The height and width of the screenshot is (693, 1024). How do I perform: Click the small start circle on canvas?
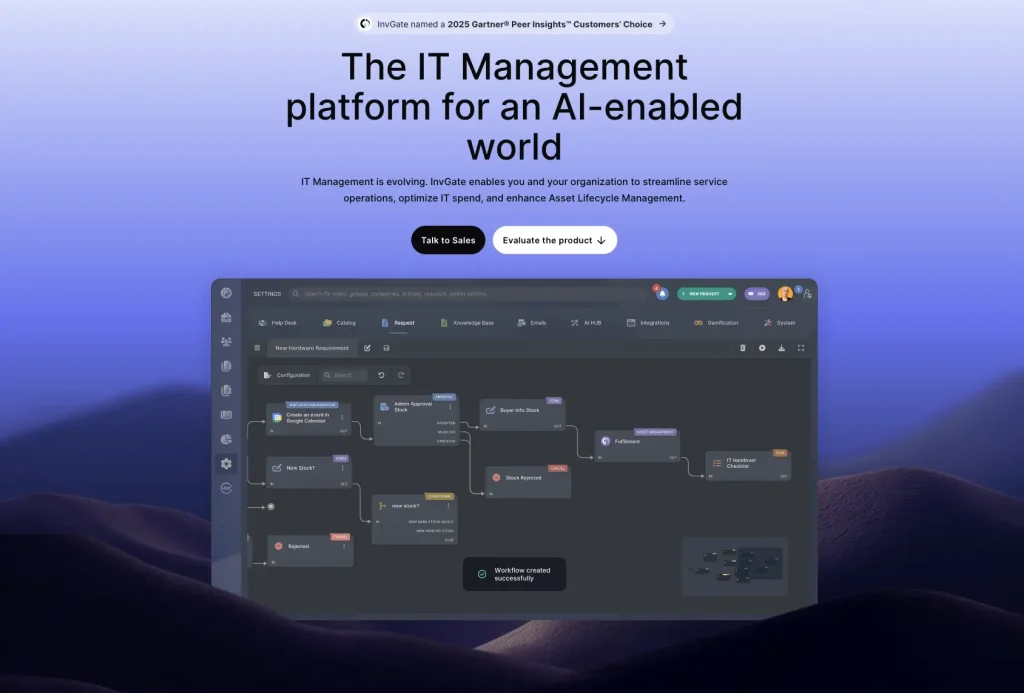(x=271, y=507)
